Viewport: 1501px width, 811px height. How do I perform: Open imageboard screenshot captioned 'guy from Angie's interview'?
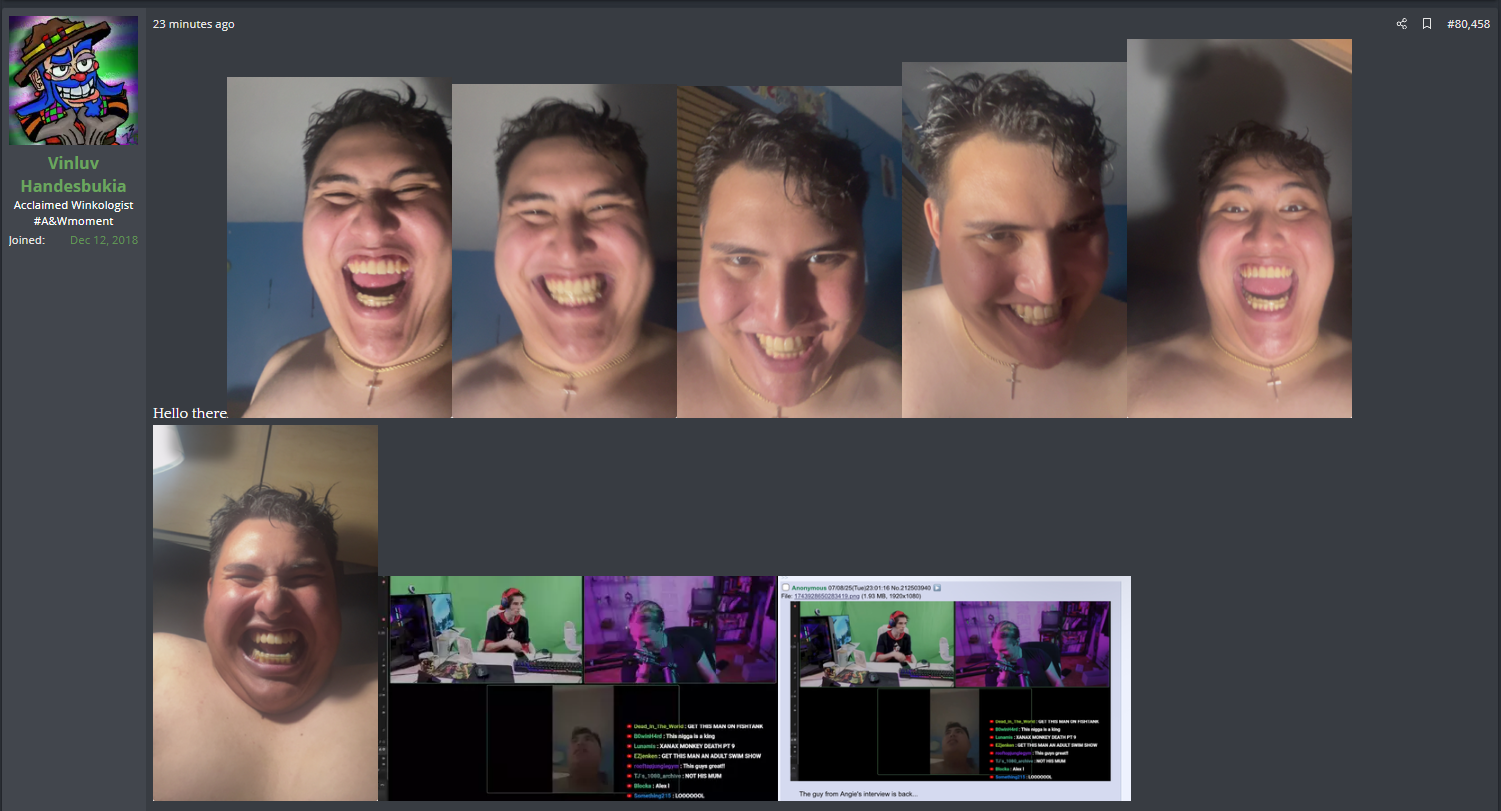coord(954,688)
